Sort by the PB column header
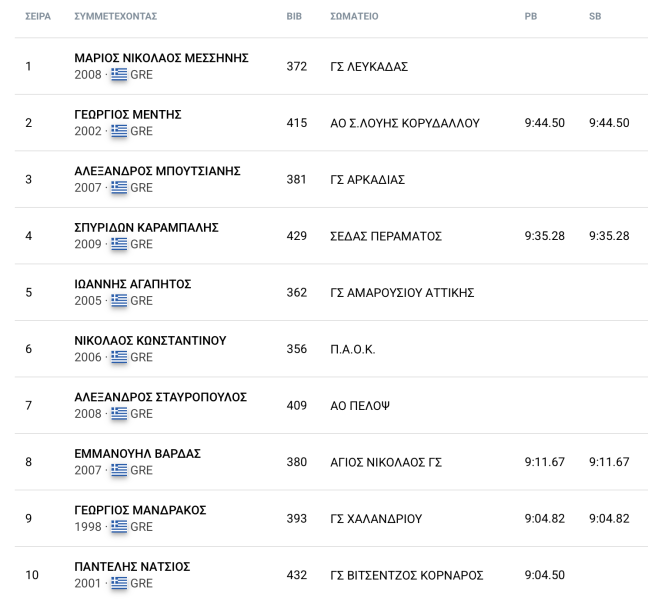Screen dimensions: 648x600 [x=531, y=17]
